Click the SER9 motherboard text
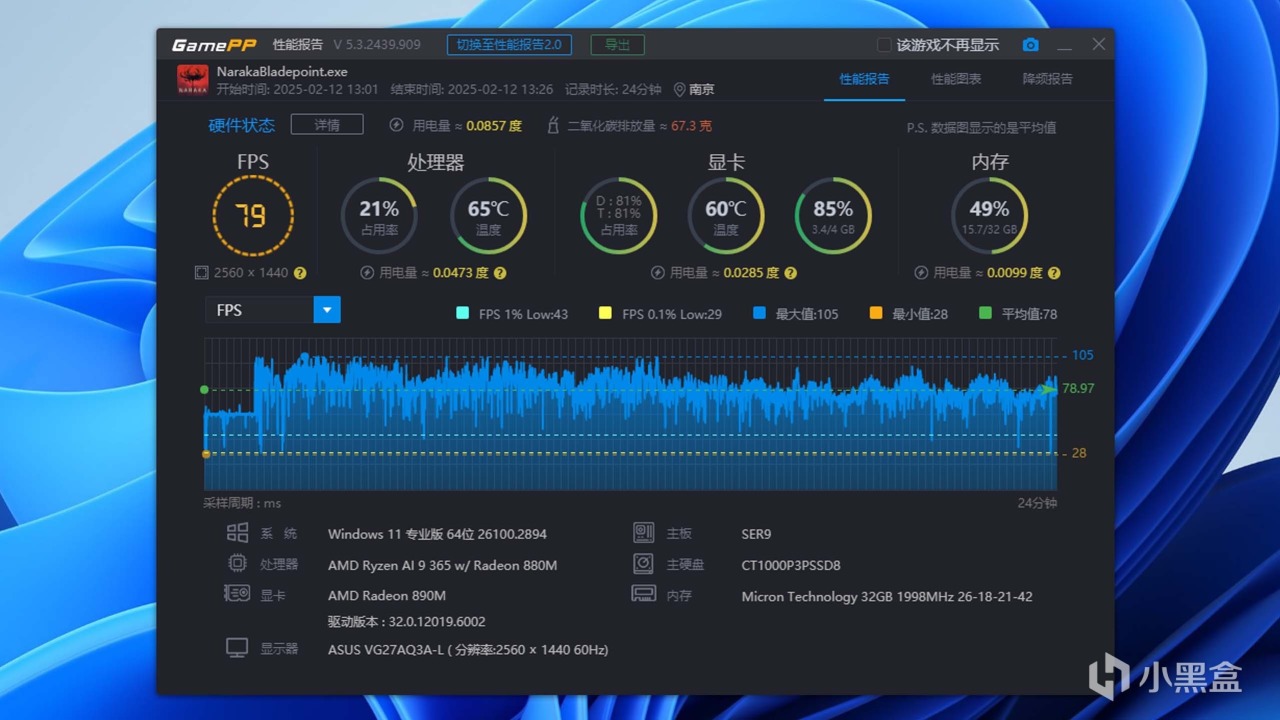The width and height of the screenshot is (1280, 720). pos(756,534)
